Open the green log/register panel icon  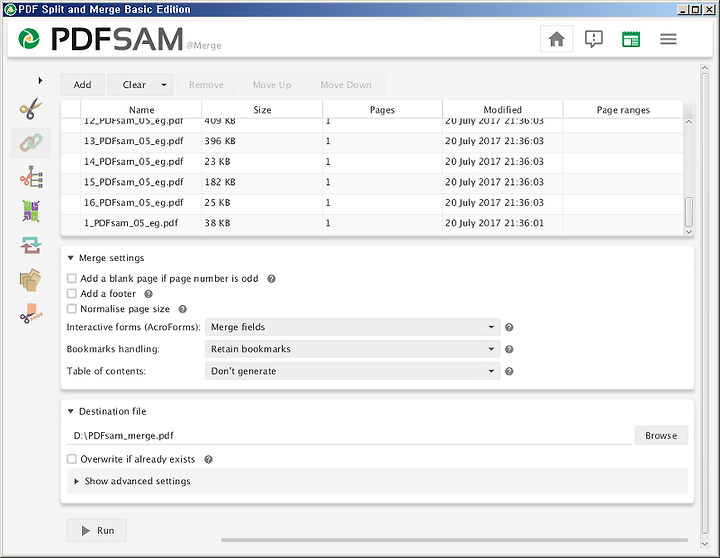[631, 39]
